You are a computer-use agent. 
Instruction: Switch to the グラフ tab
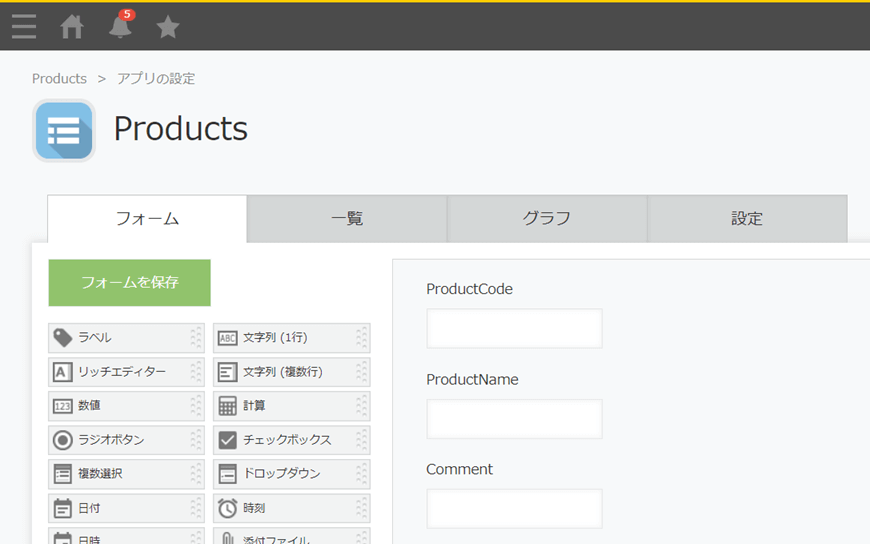[547, 219]
